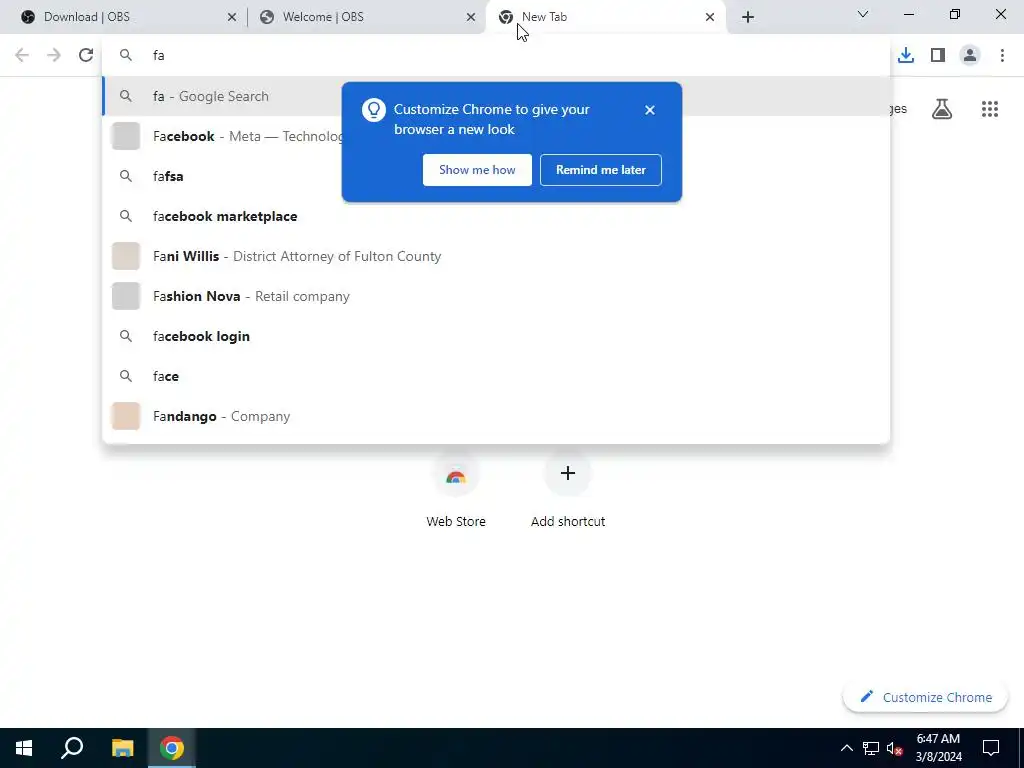Select the New Tab tab

[x=605, y=17]
